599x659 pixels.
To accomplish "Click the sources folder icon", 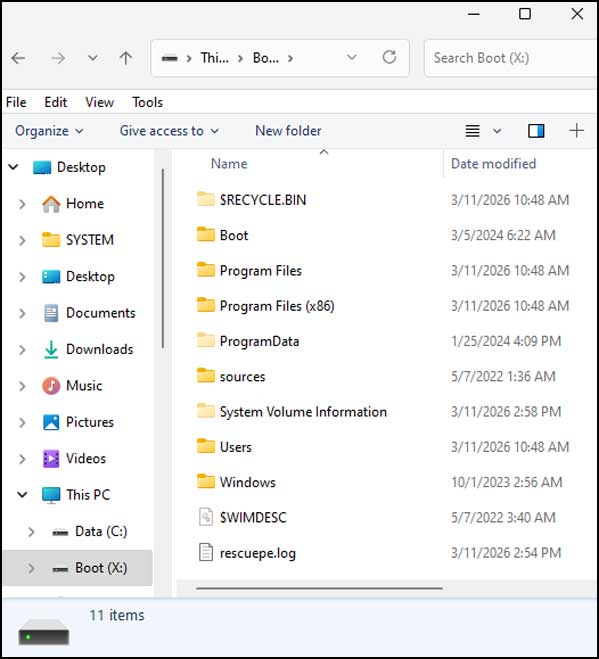I will pos(206,375).
